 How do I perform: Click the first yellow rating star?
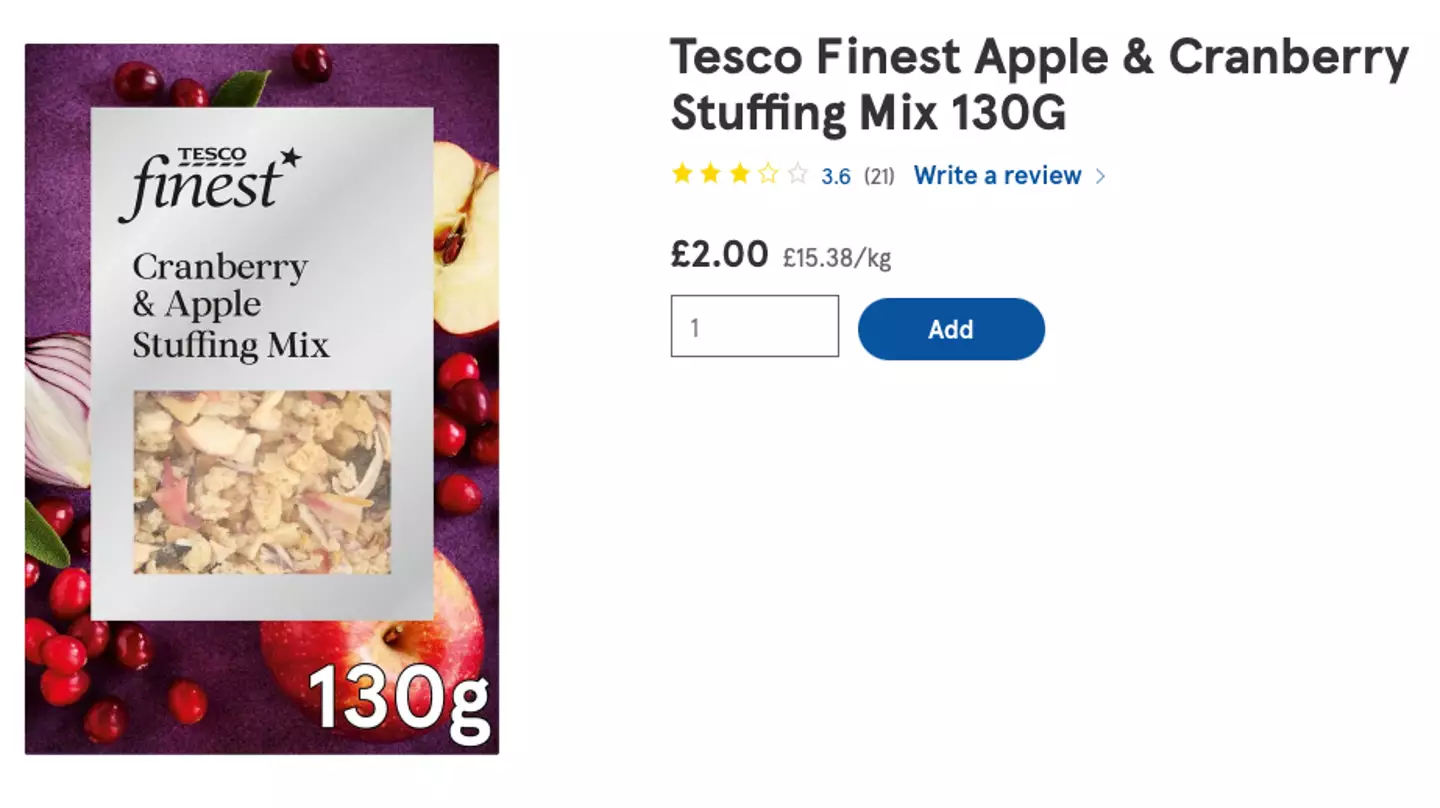click(682, 175)
